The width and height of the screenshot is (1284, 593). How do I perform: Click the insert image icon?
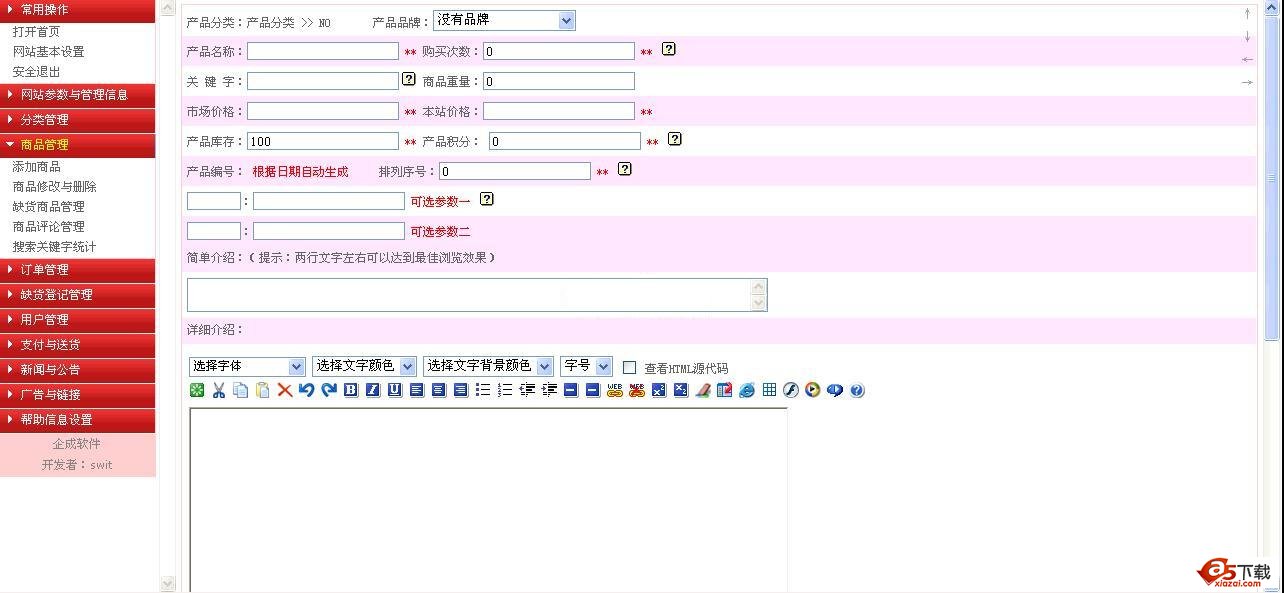724,390
